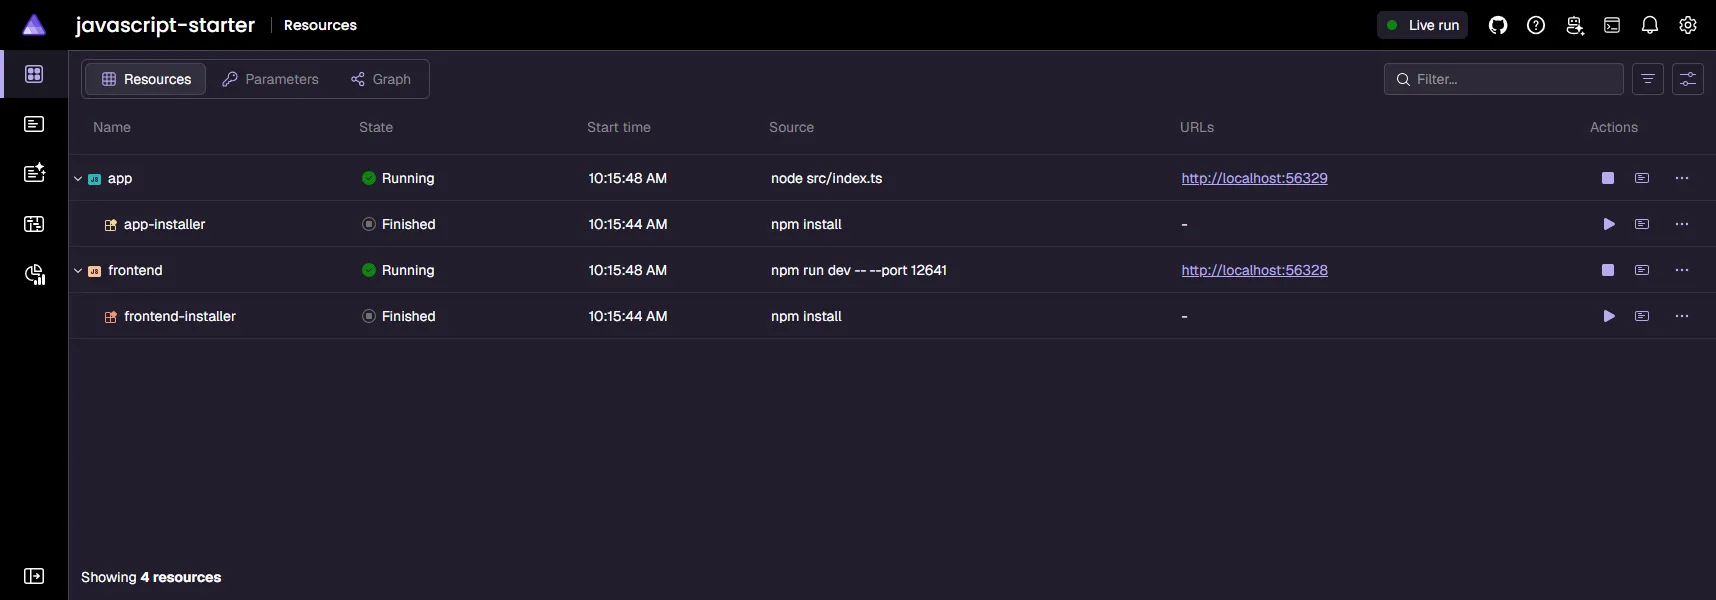Sort by the Source column header

click(791, 127)
